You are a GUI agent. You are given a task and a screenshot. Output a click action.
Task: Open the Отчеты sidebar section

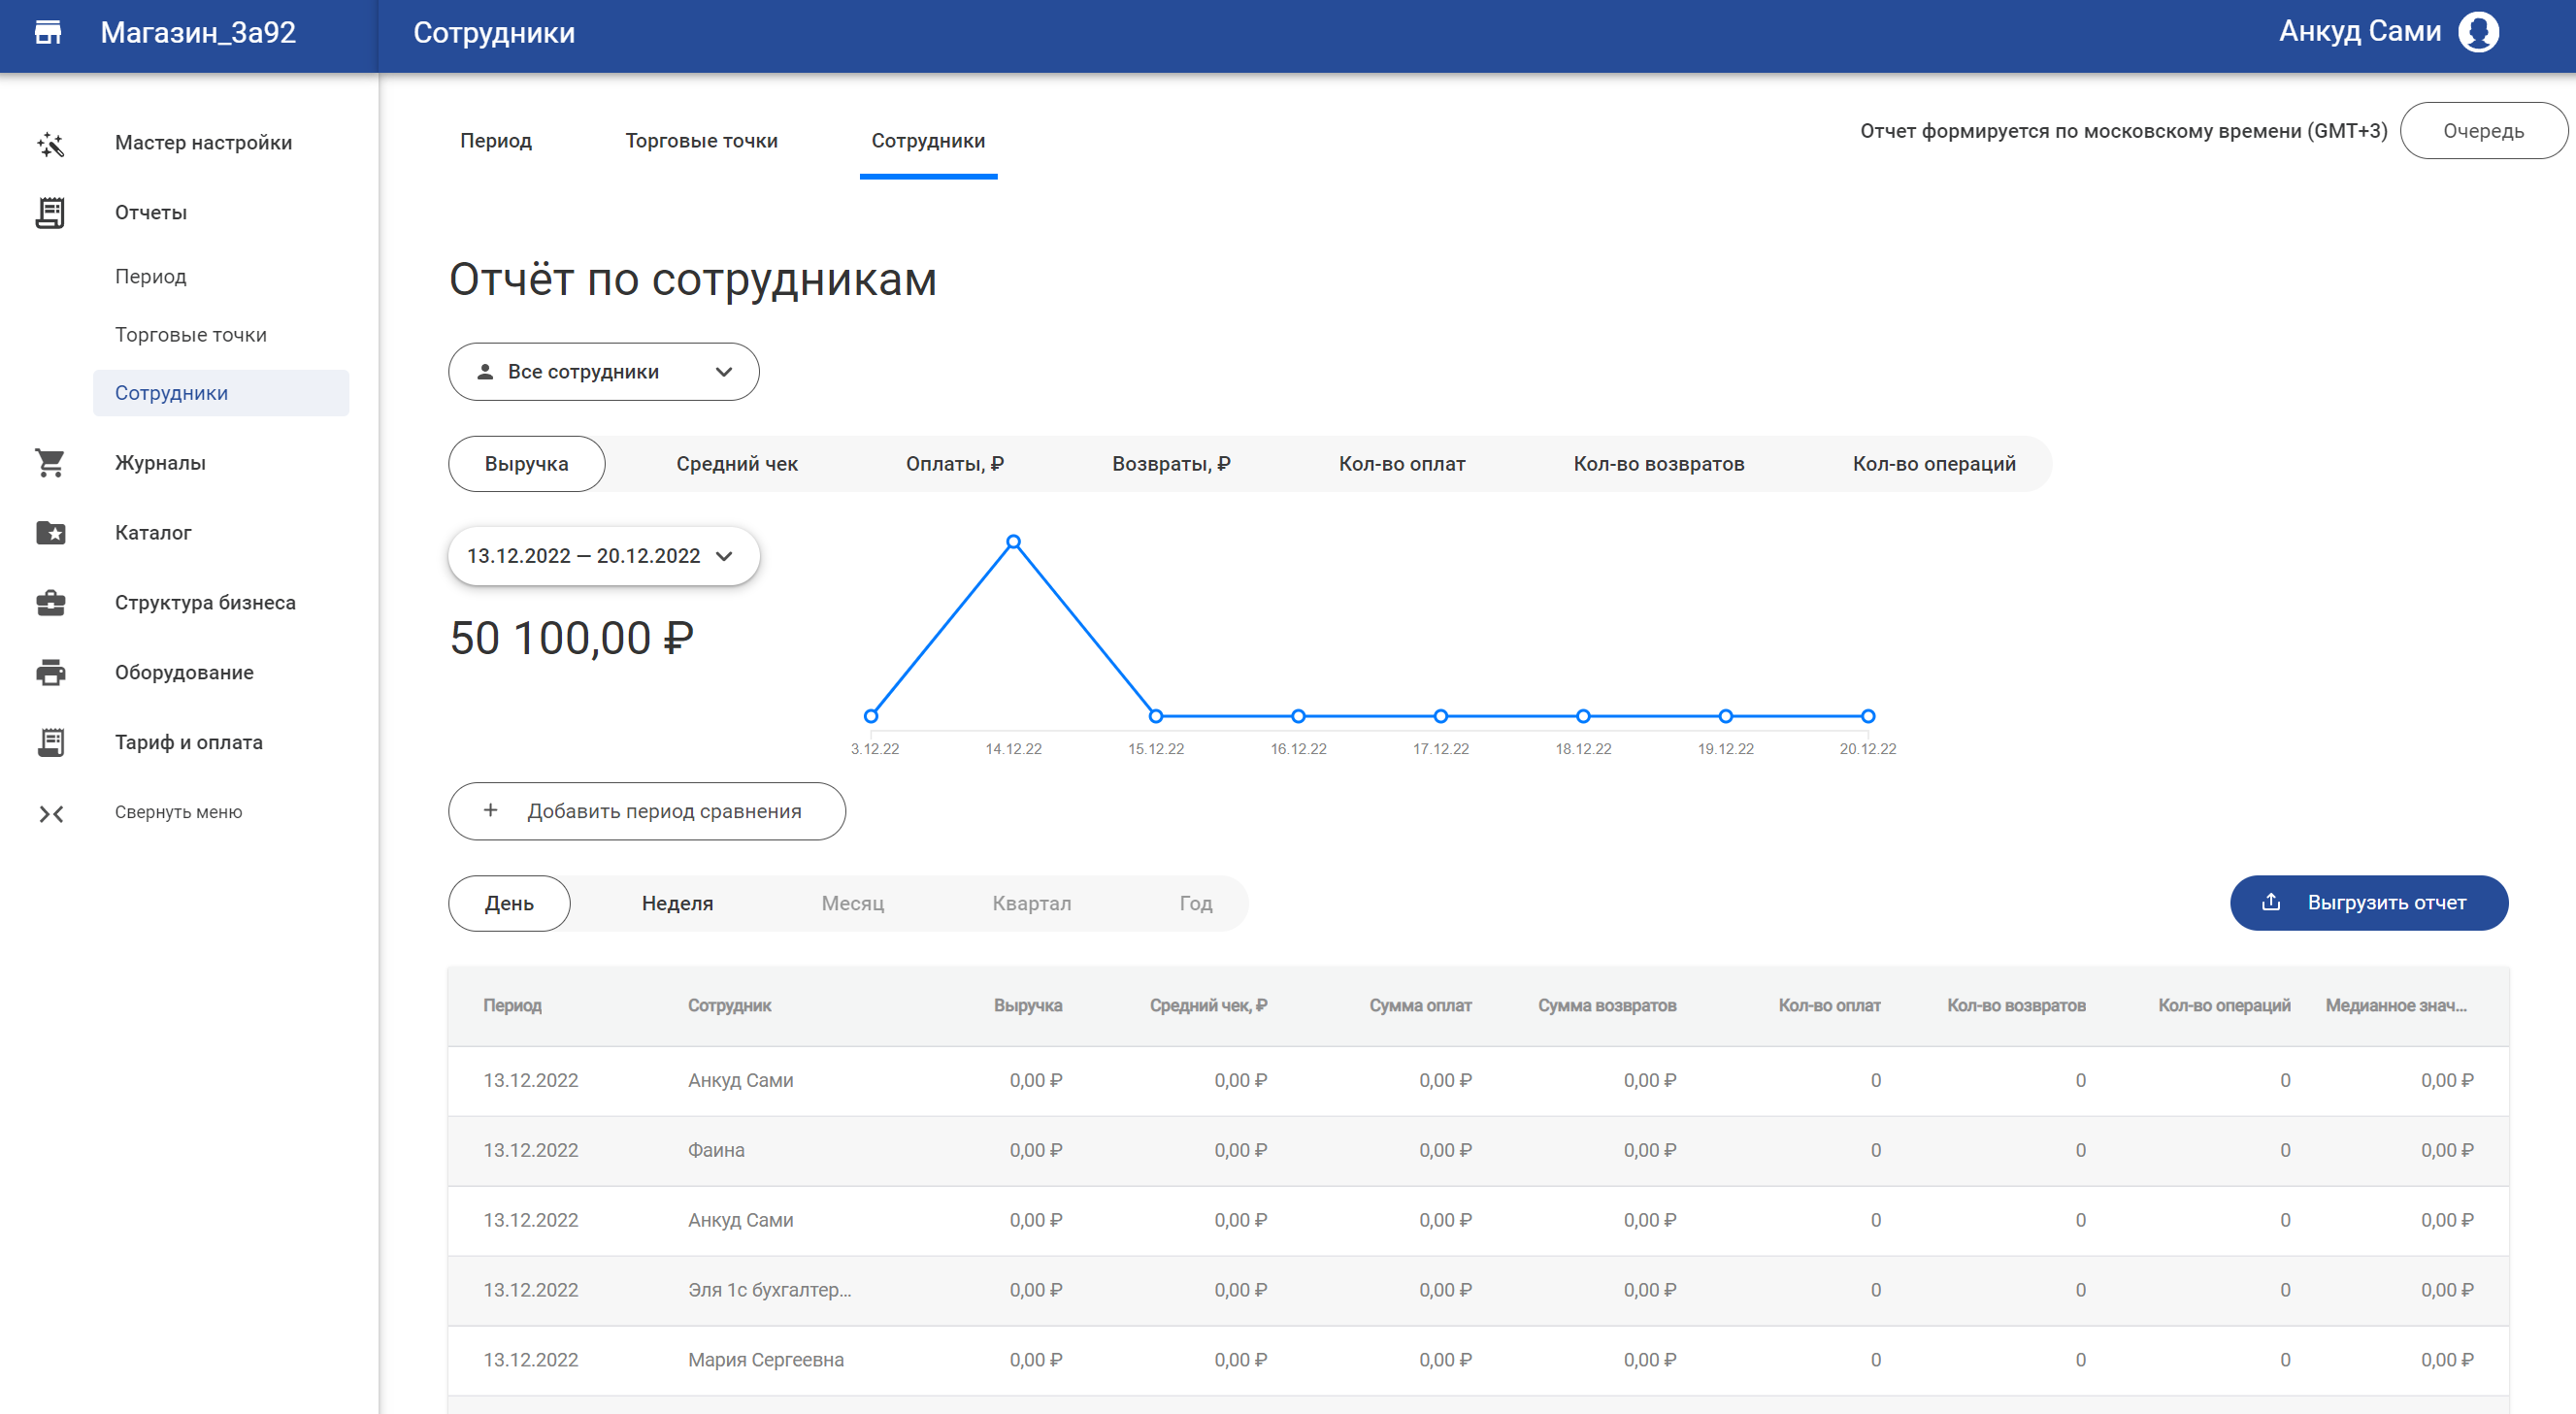tap(151, 213)
